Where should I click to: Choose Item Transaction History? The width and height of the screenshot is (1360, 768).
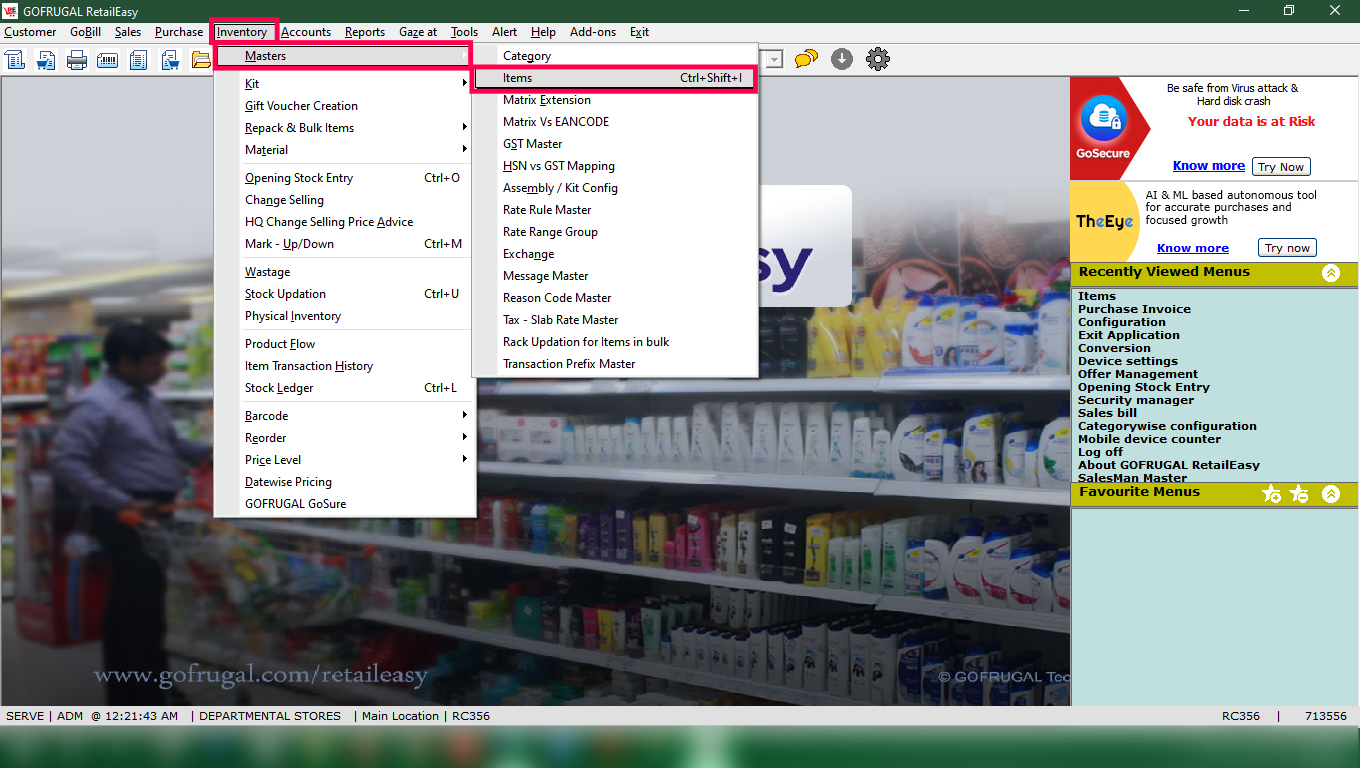click(x=345, y=366)
